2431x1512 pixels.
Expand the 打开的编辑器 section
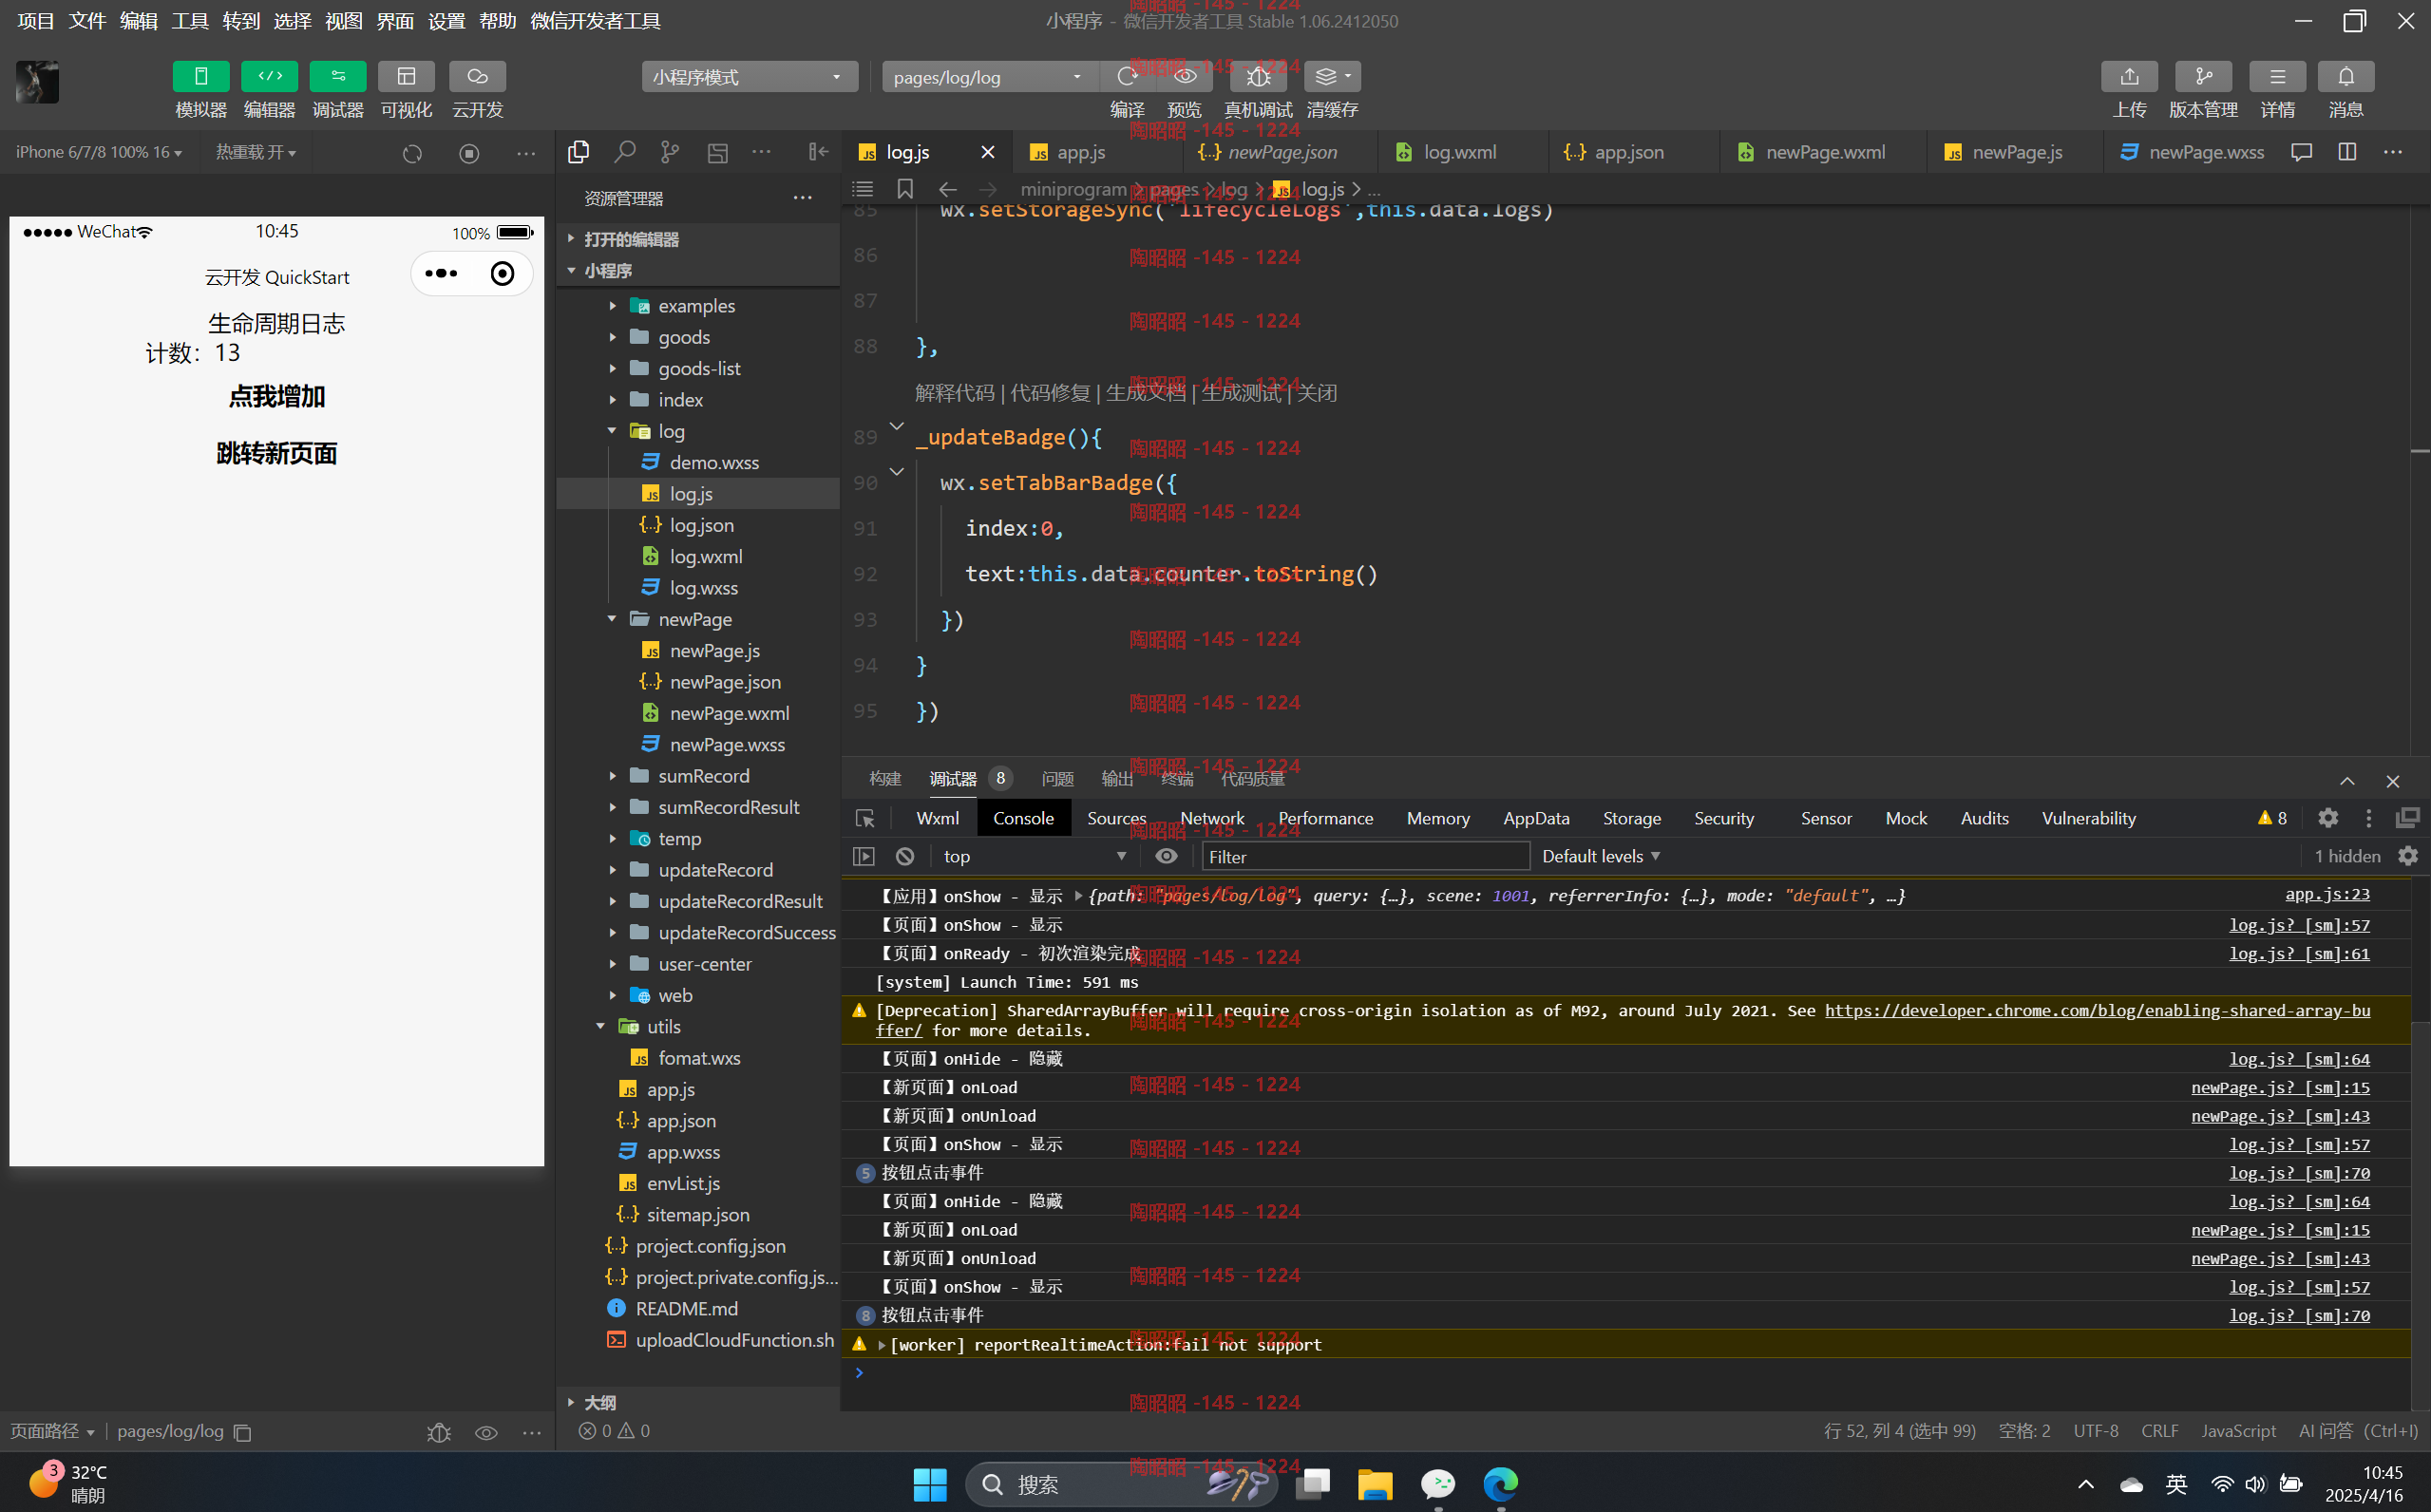tap(631, 240)
